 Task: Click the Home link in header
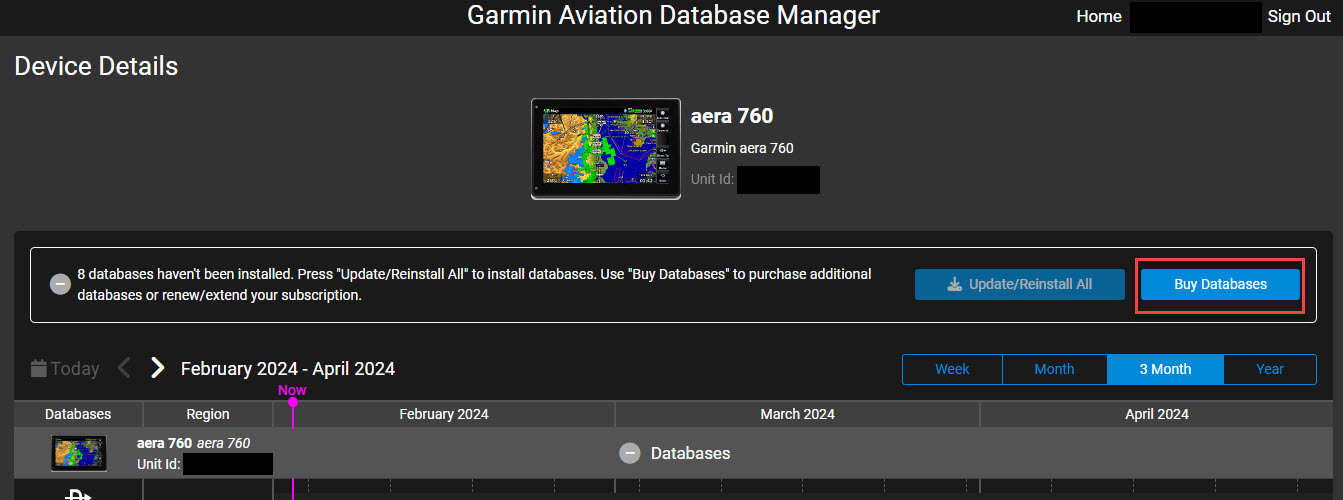pyautogui.click(x=1098, y=16)
